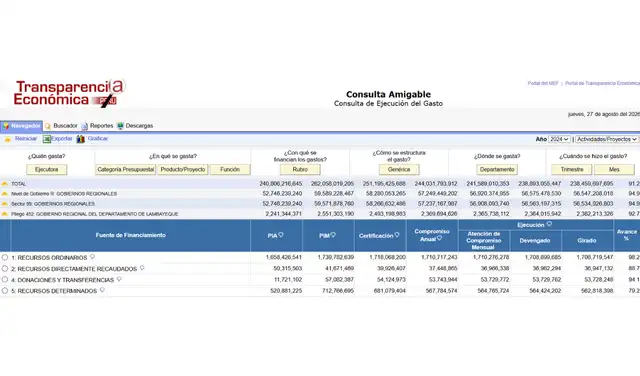This screenshot has width=640, height=376.
Task: Click the up-arrow icon in TOTAL row
Action: (5, 184)
